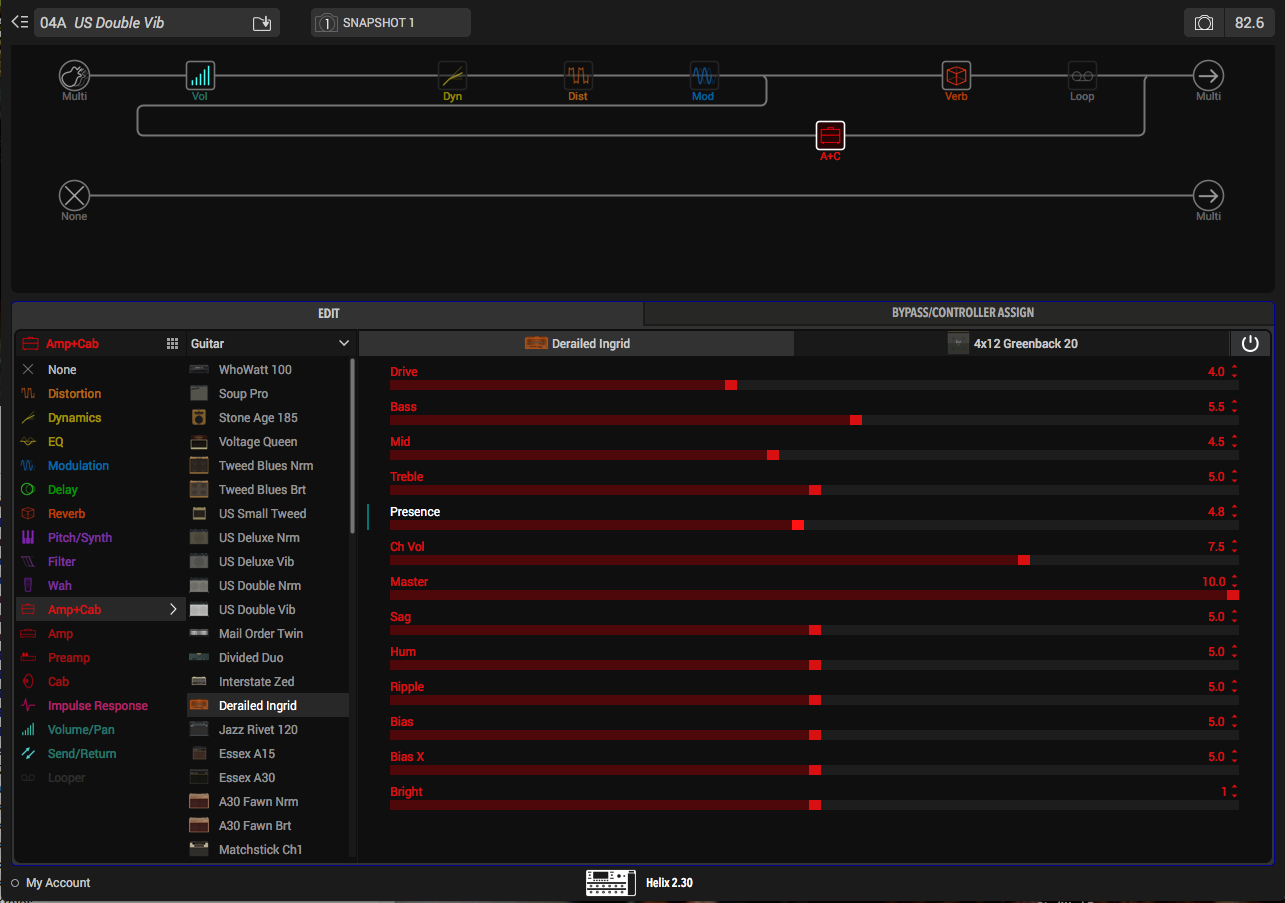Adjust the Presence value stepper arrows

pos(1234,512)
